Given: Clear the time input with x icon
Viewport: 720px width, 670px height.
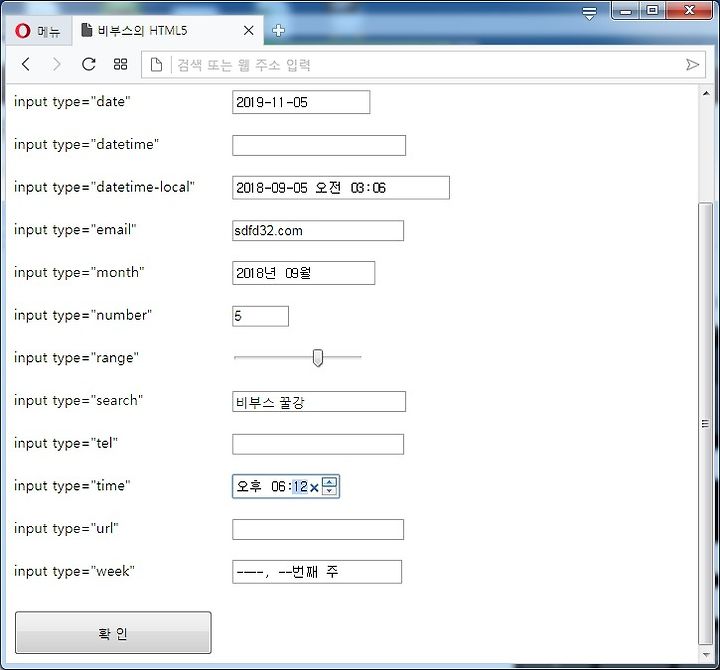Looking at the screenshot, I should pyautogui.click(x=314, y=488).
